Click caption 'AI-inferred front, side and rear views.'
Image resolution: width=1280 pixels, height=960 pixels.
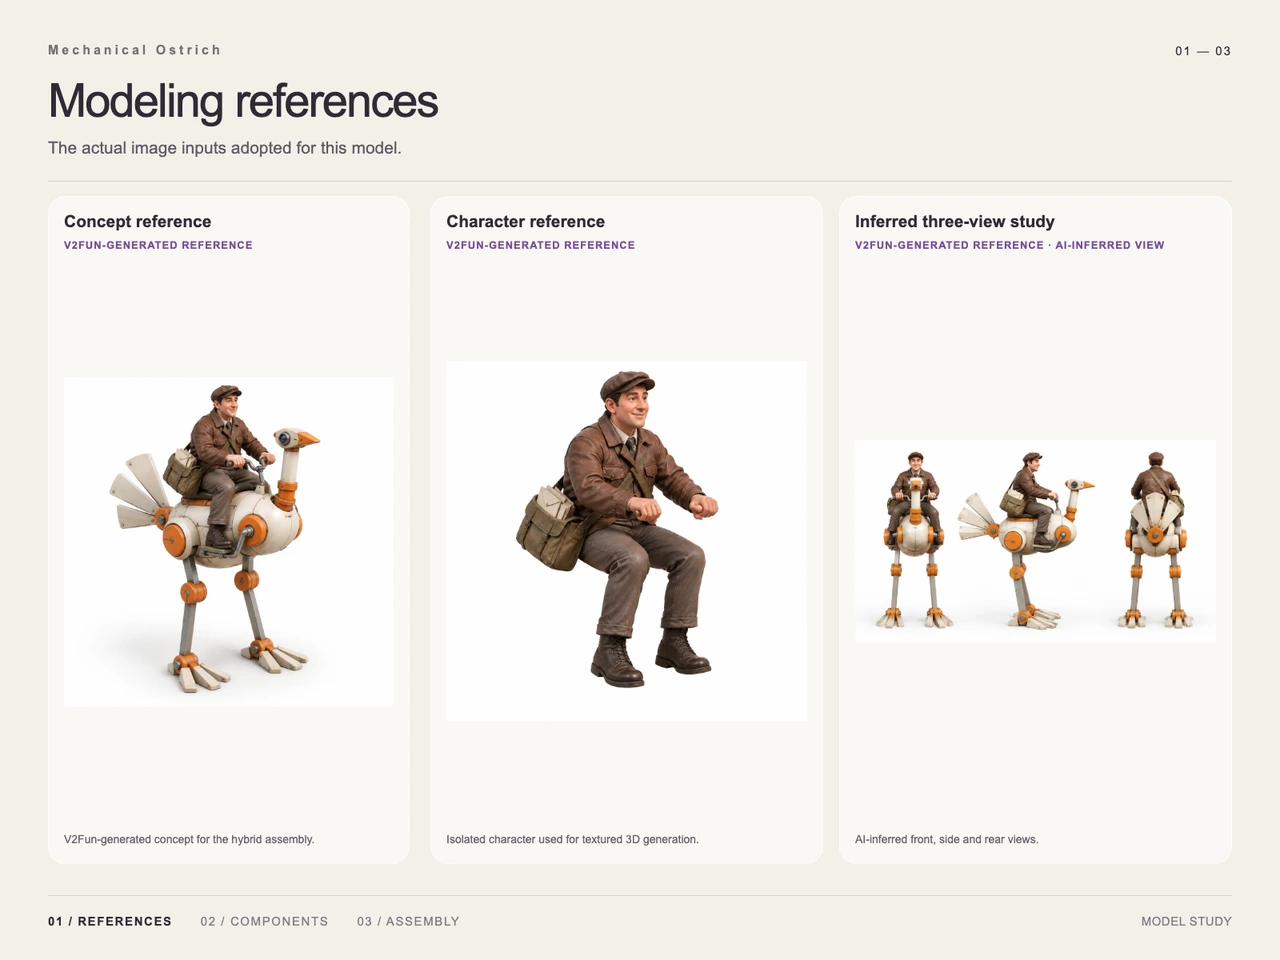click(x=947, y=839)
